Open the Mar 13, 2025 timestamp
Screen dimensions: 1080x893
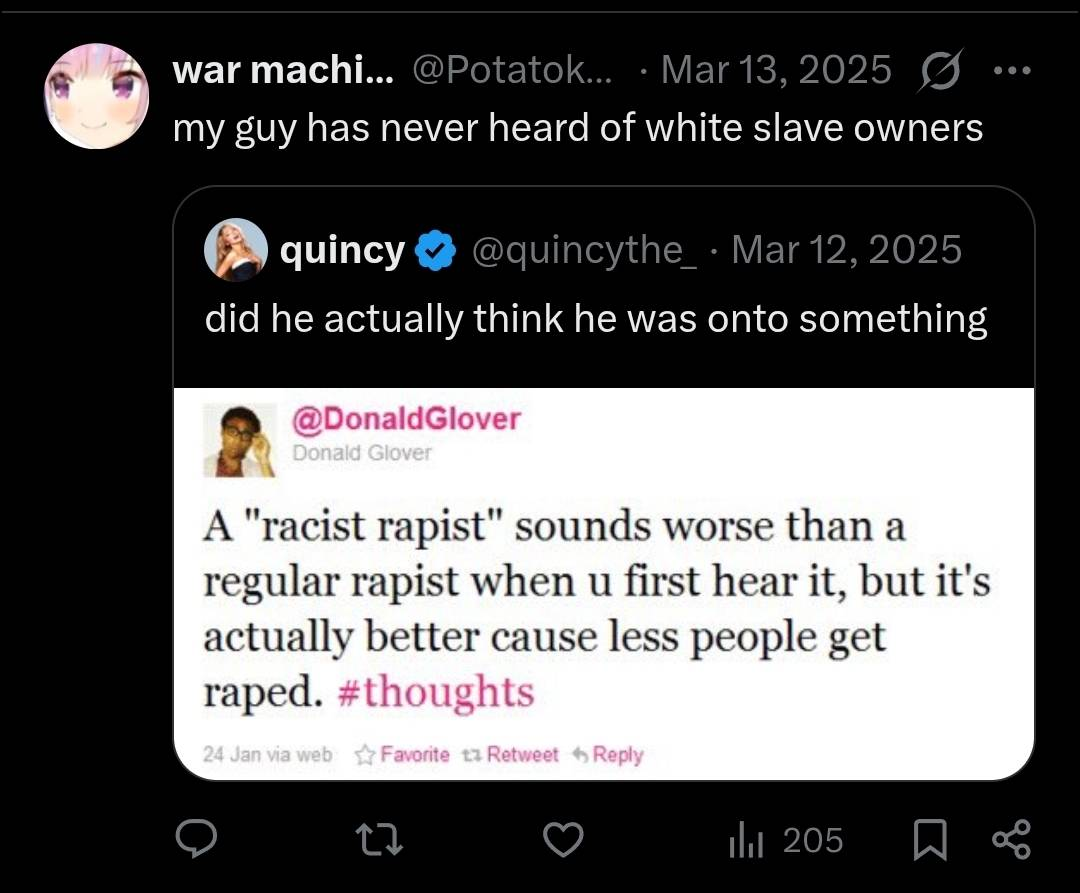click(x=776, y=70)
